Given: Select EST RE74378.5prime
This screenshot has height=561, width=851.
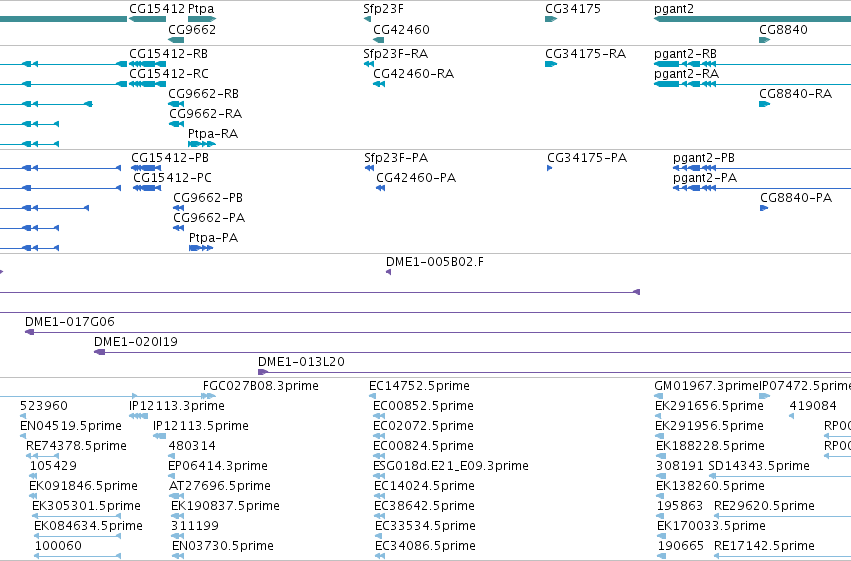Looking at the screenshot, I should click(x=77, y=447).
